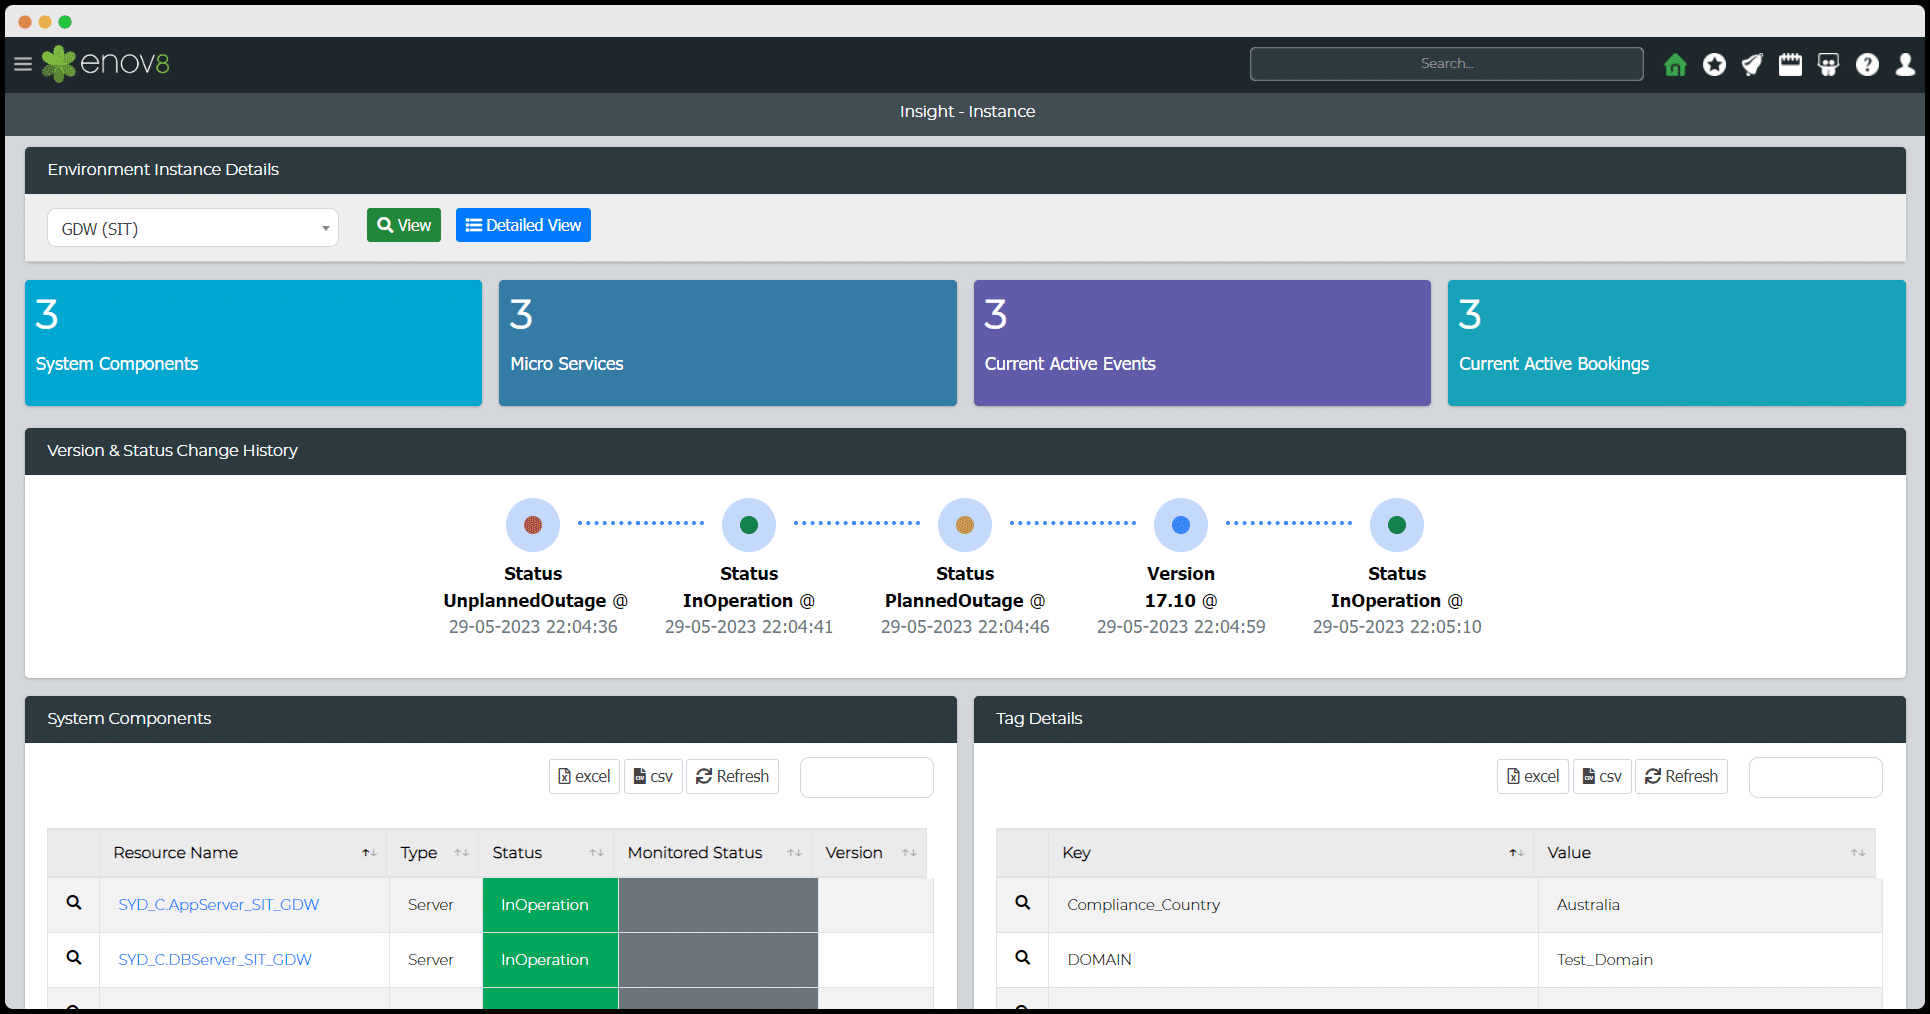Open the hamburger navigation menu
This screenshot has height=1014, width=1930.
point(23,65)
